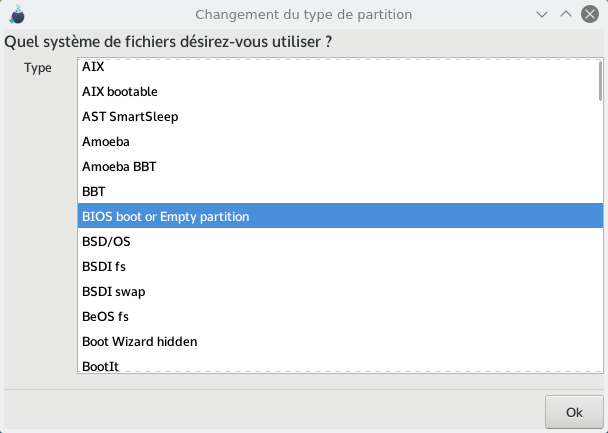Minimize window with down chevron icon

542,15
